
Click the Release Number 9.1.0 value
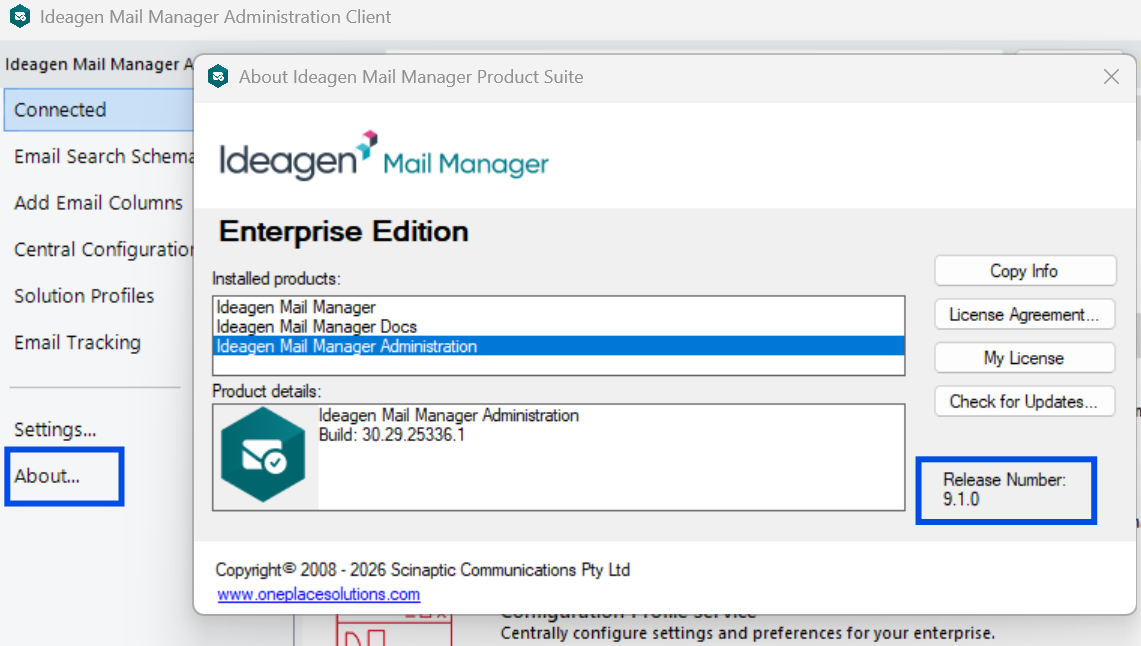click(x=961, y=499)
